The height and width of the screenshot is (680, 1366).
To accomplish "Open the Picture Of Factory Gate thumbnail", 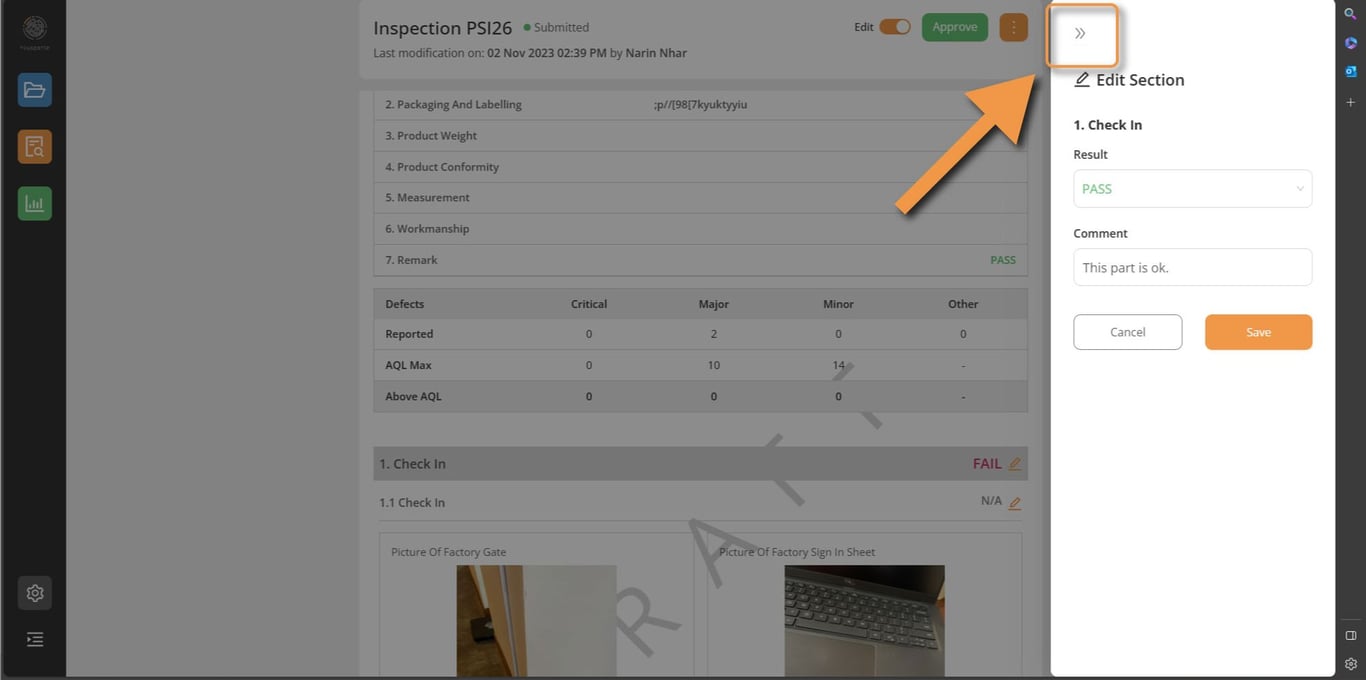I will coord(536,621).
